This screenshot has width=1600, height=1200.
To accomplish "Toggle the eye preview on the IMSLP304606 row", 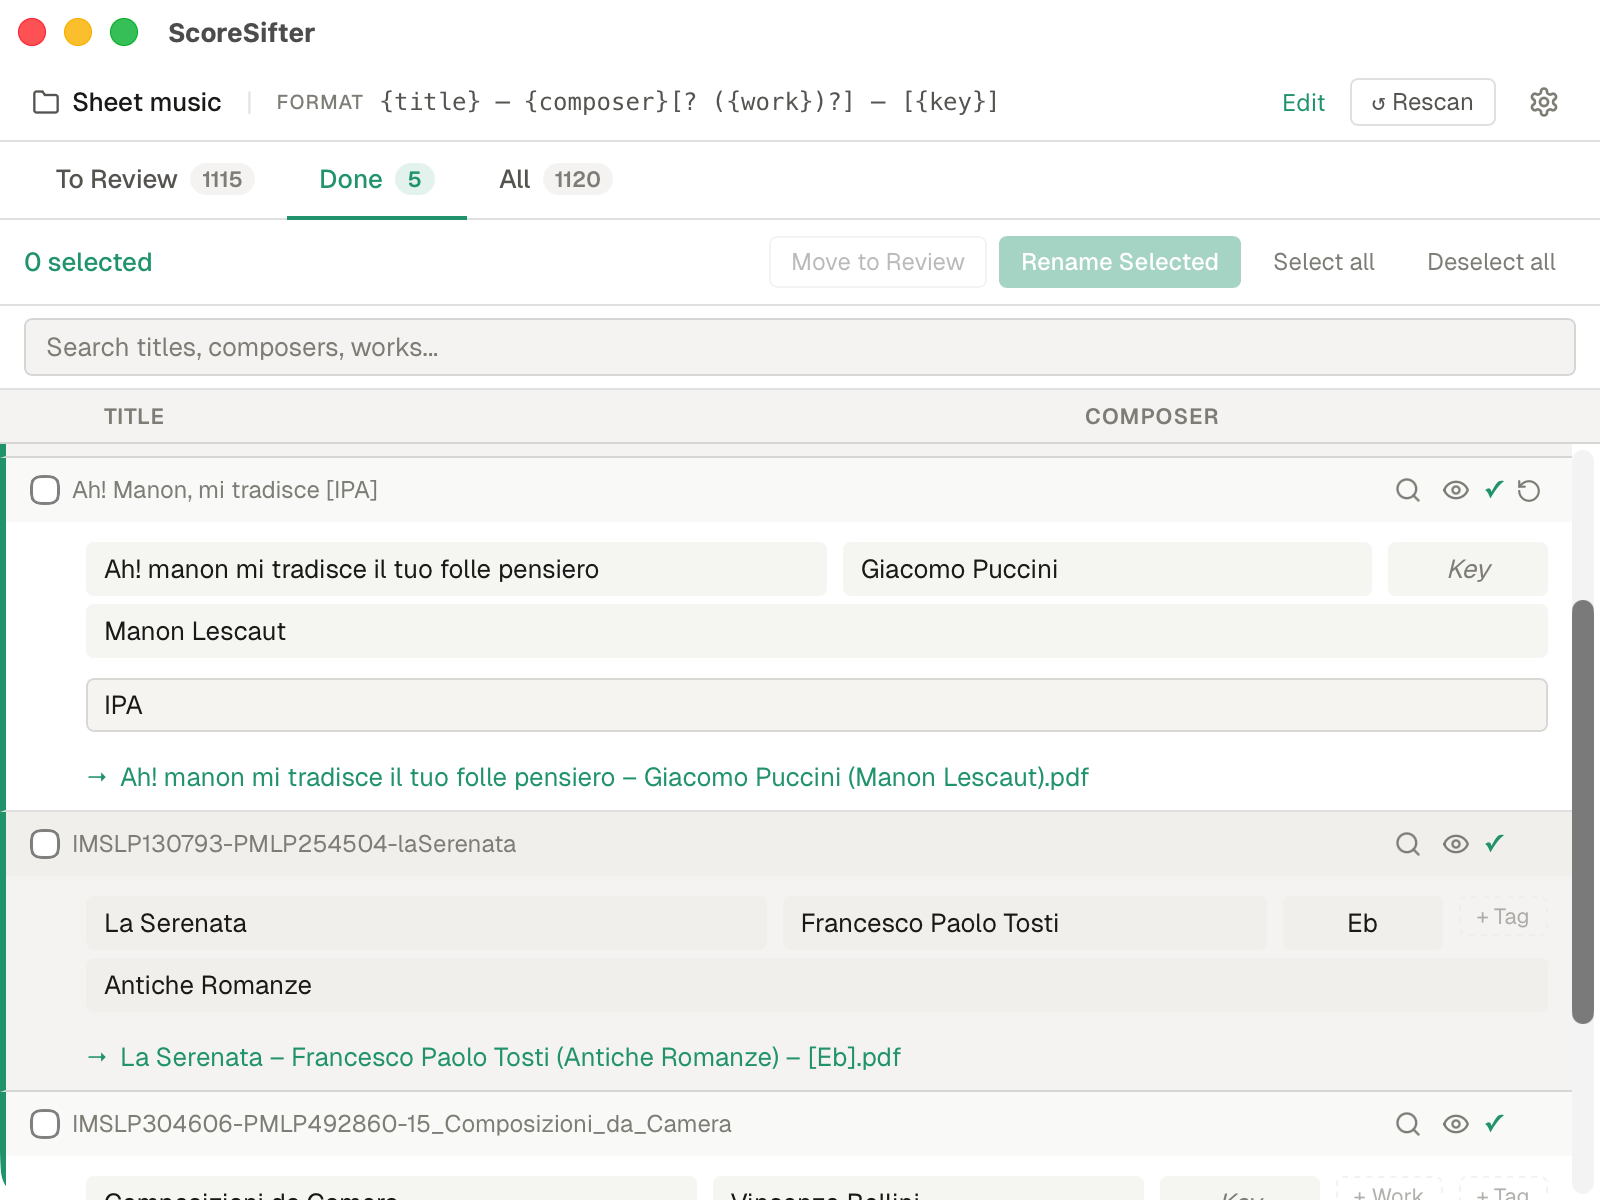I will (1455, 1124).
